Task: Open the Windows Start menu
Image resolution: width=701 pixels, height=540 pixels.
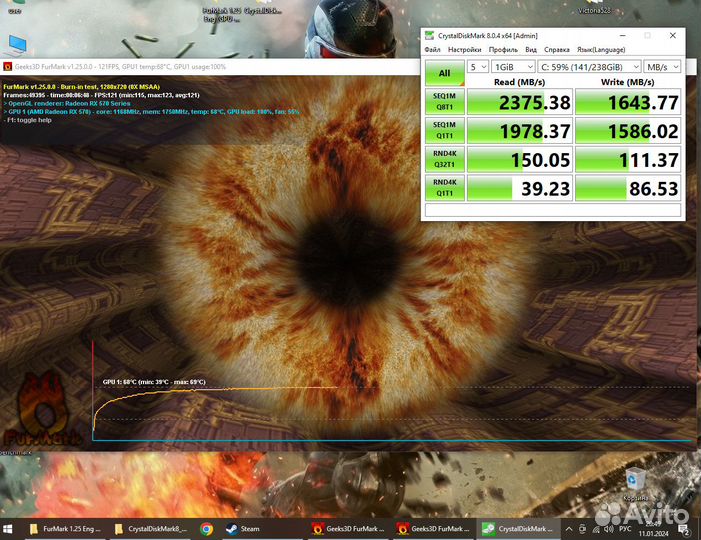Action: click(8, 529)
